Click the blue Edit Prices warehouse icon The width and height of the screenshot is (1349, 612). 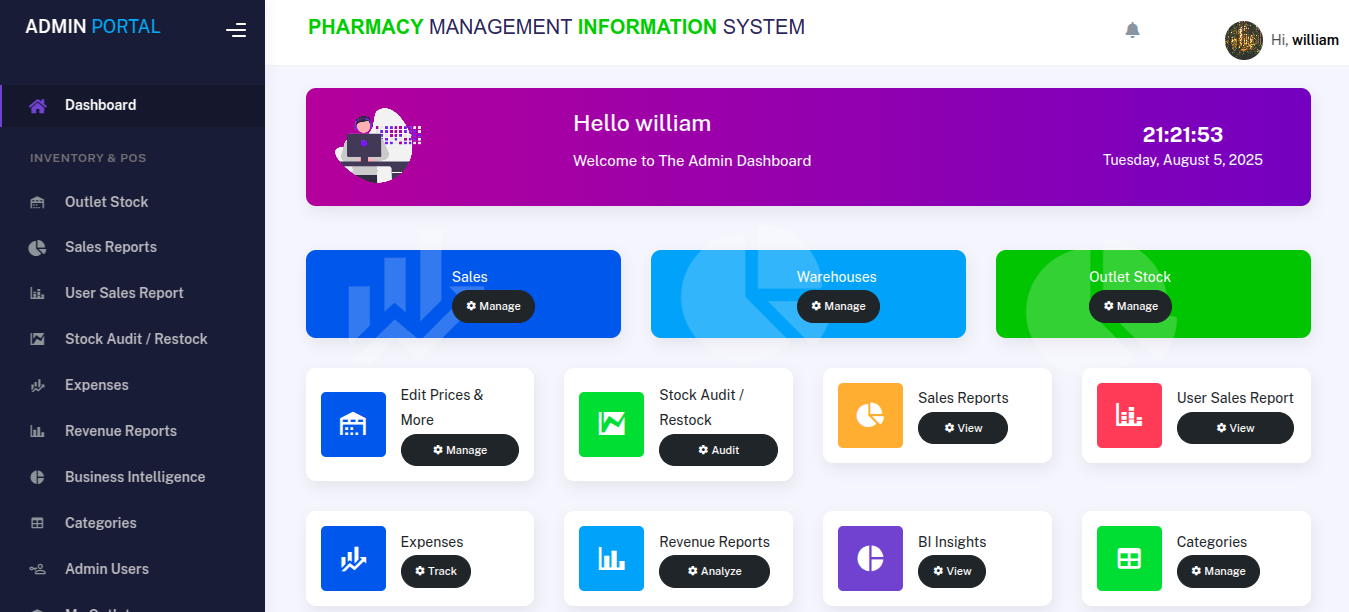click(x=353, y=424)
